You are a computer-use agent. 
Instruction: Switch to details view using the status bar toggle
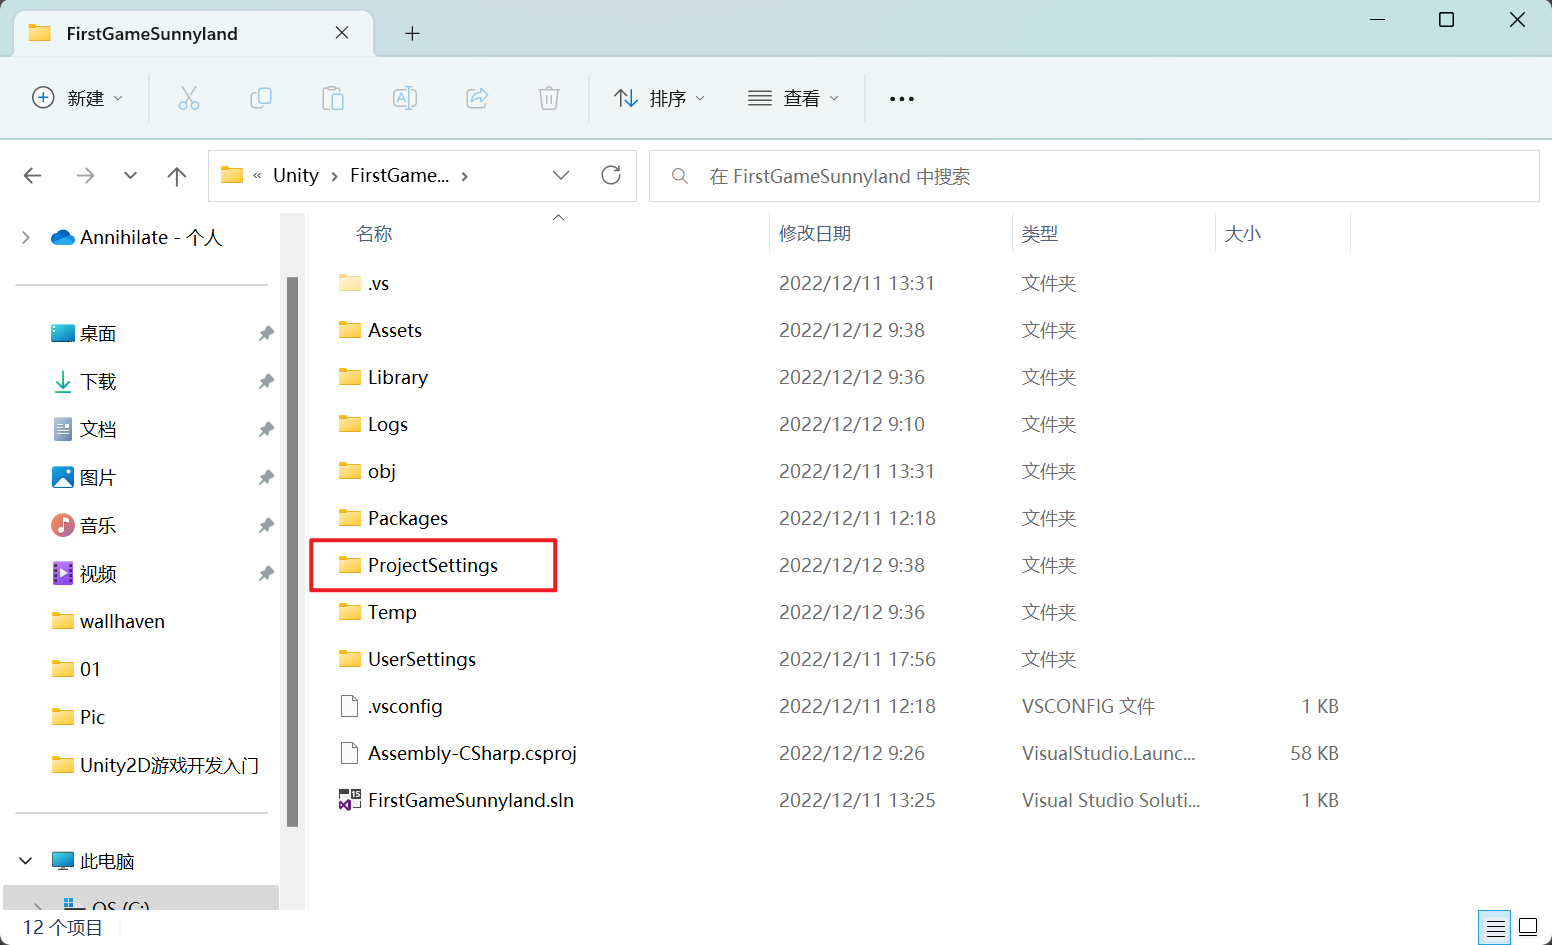click(x=1494, y=927)
